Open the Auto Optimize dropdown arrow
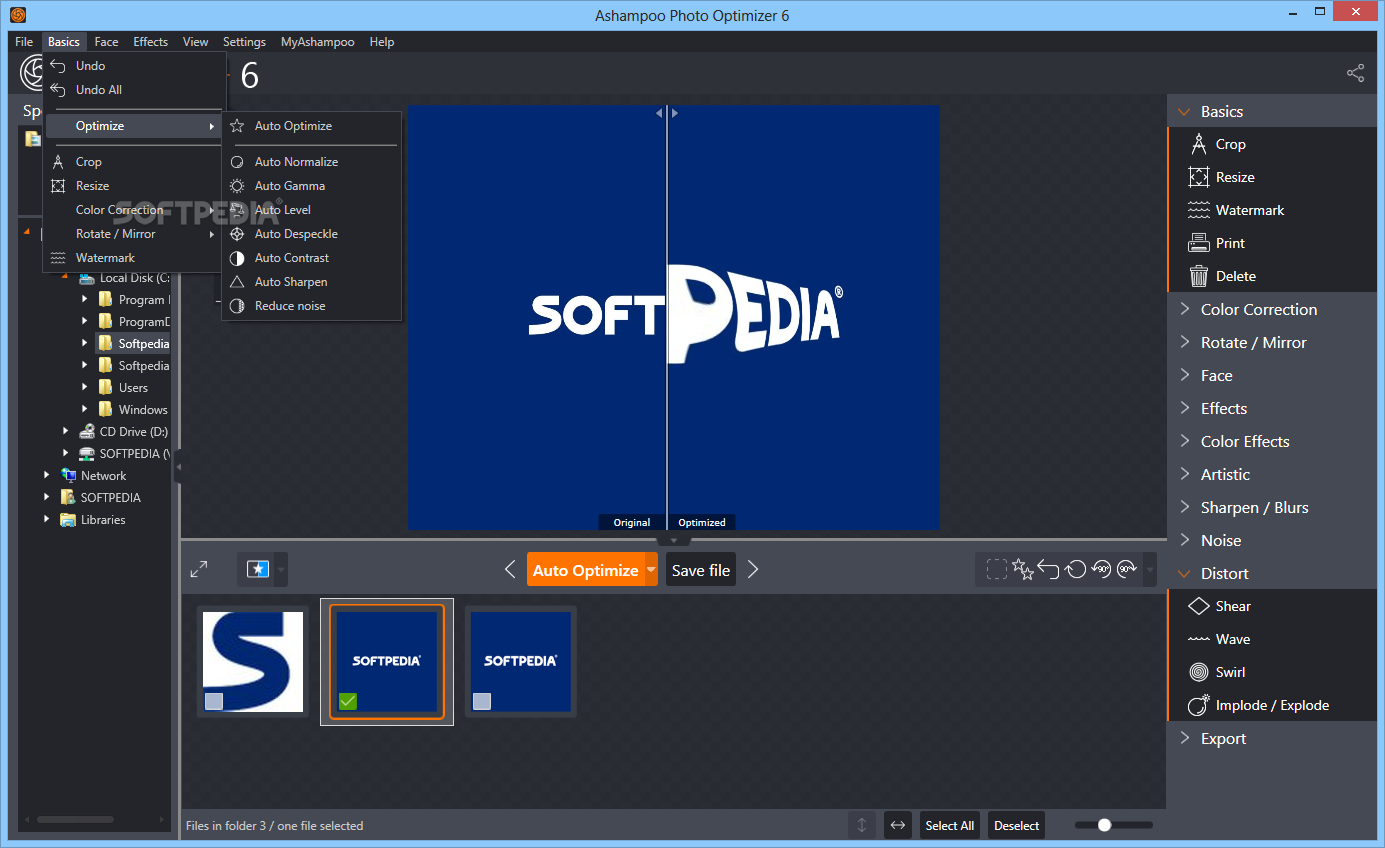 [x=651, y=569]
